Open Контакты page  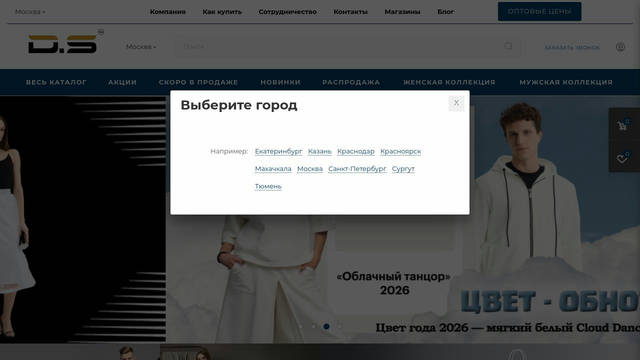click(x=351, y=12)
